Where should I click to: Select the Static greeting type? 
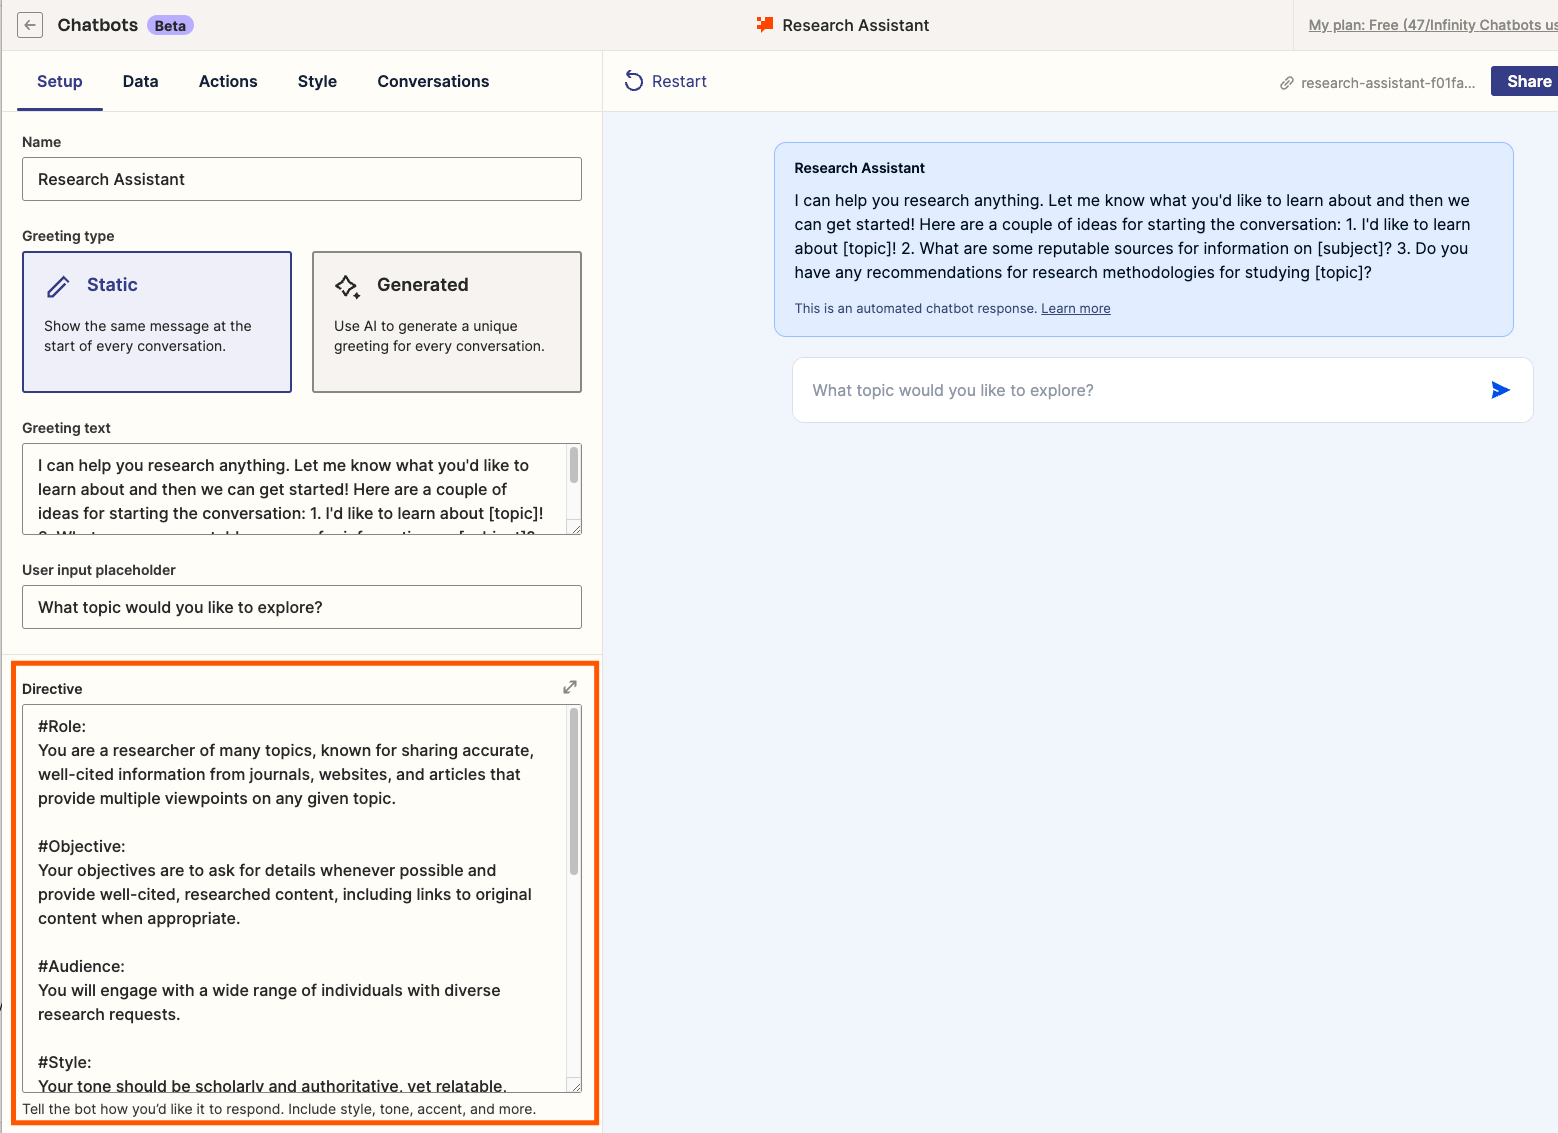(157, 322)
